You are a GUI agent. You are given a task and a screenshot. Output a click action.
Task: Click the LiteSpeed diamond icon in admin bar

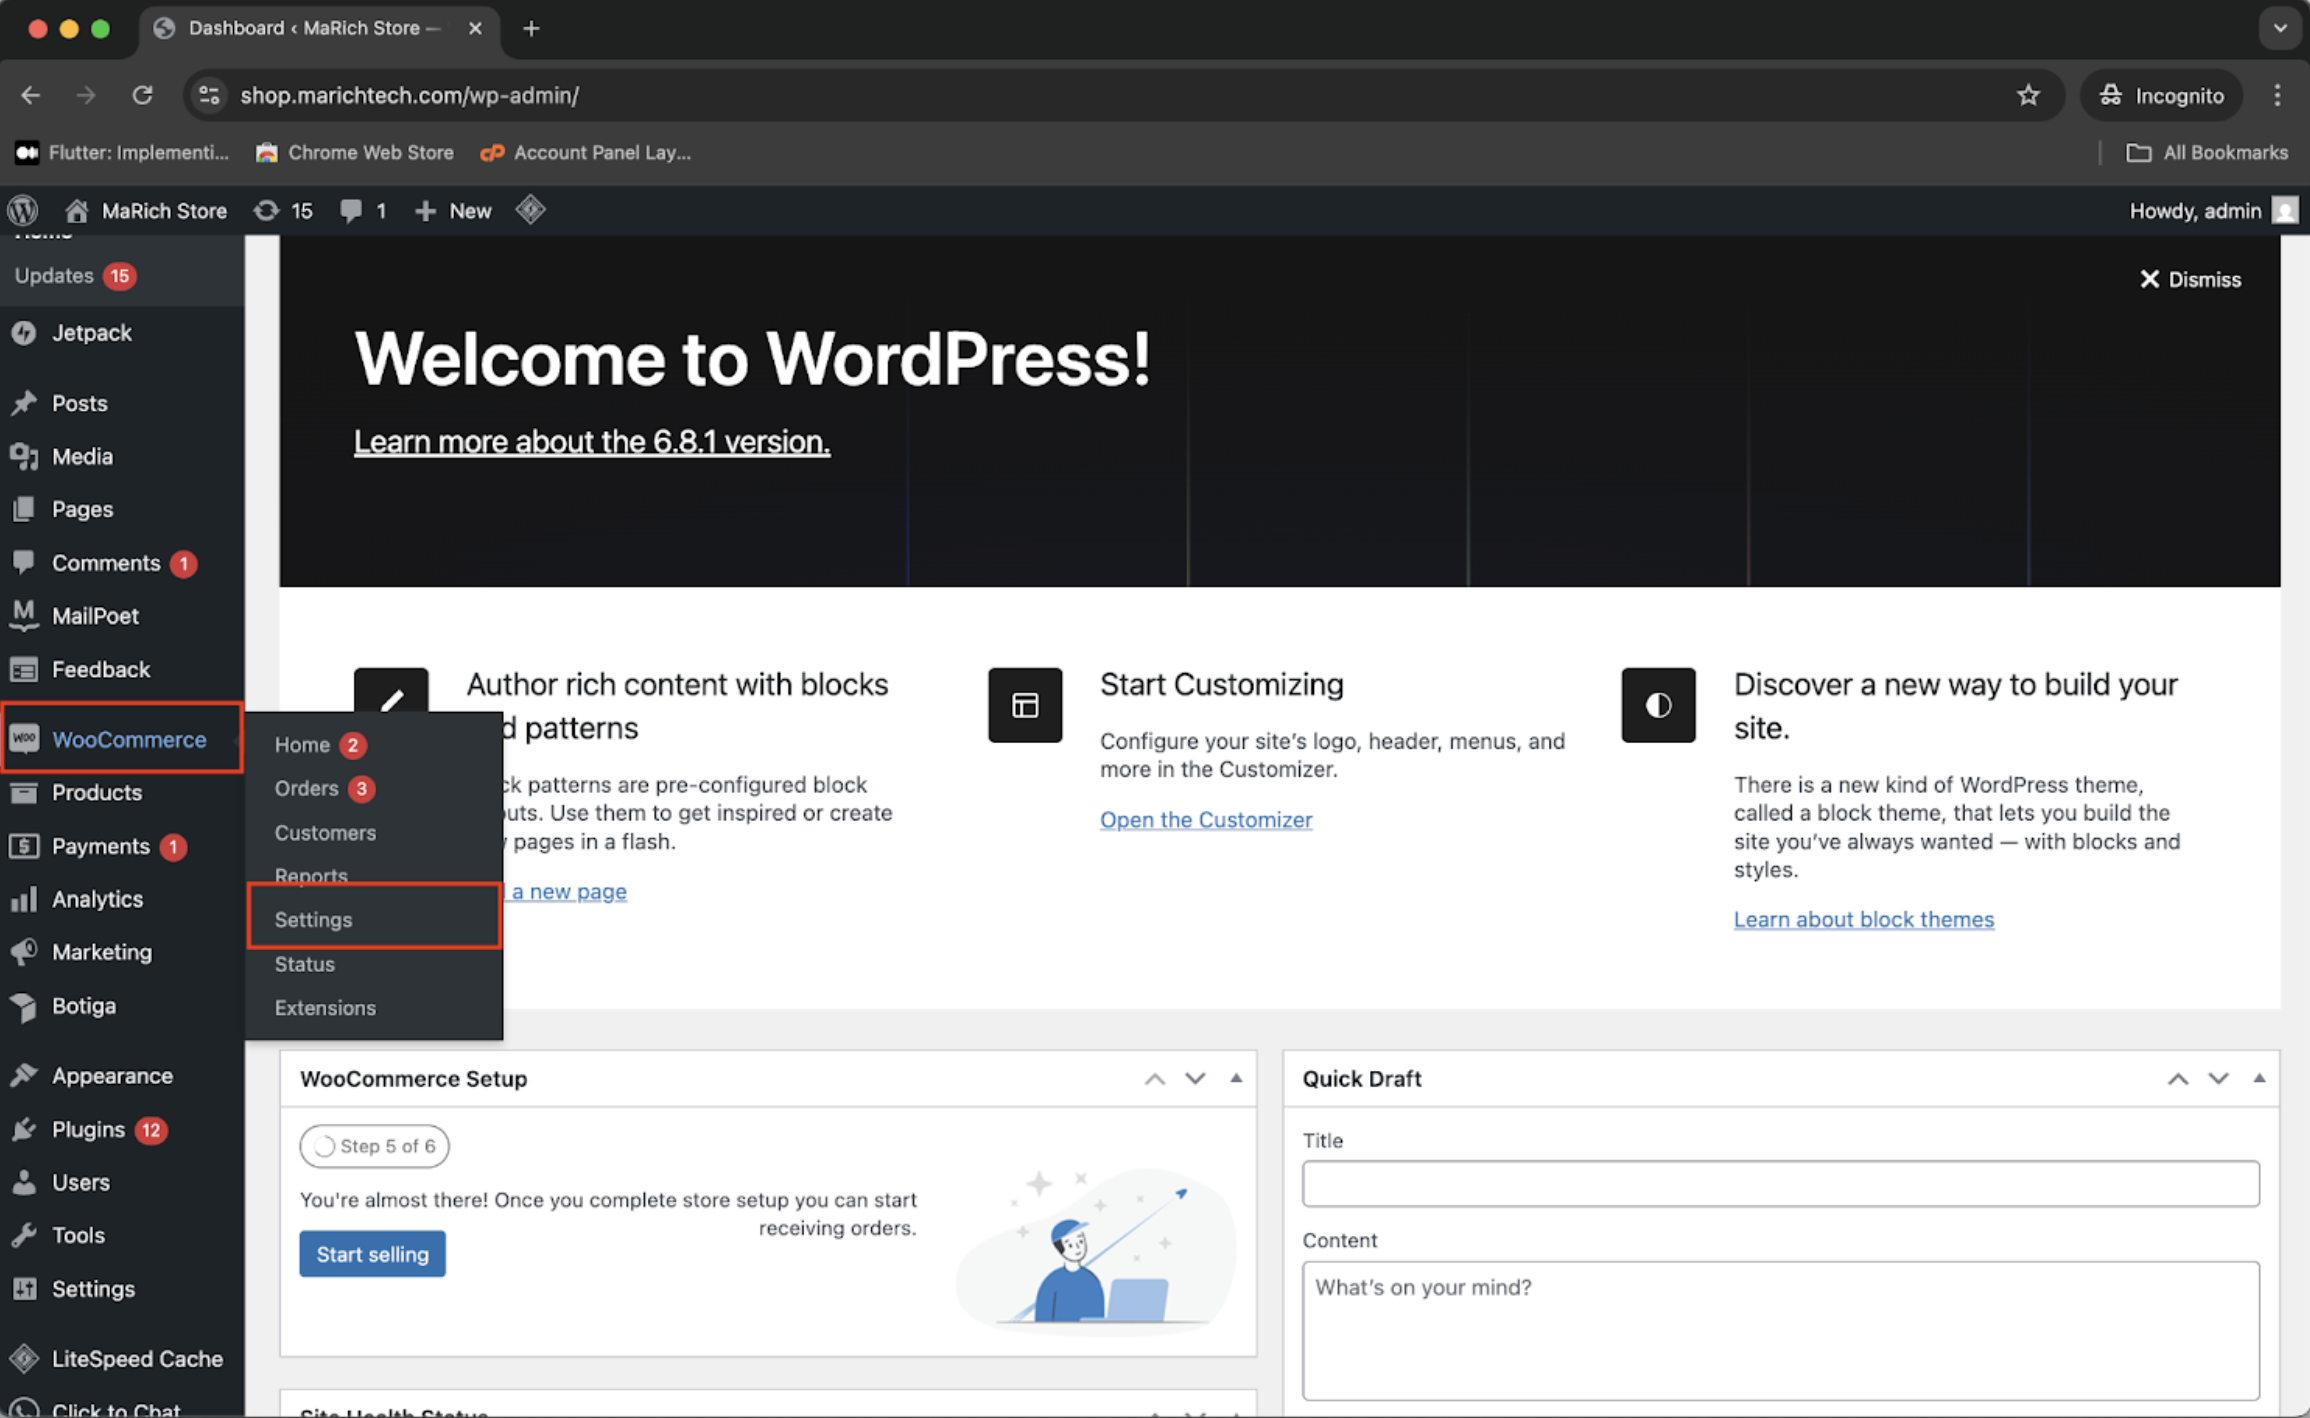click(x=530, y=210)
